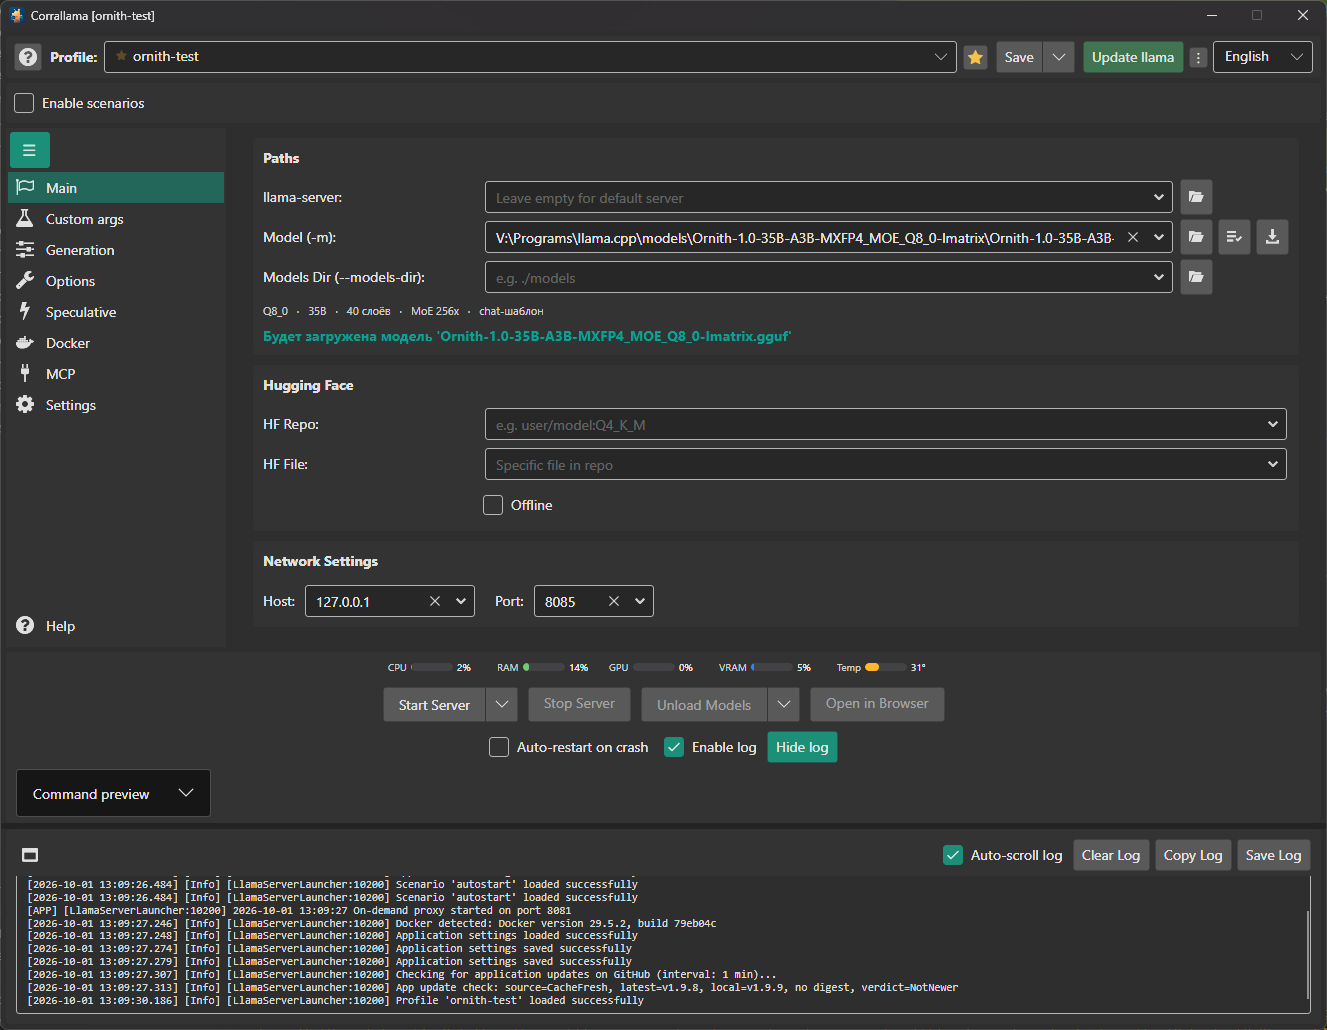Image resolution: width=1327 pixels, height=1030 pixels.
Task: Expand the Save options arrow
Action: coord(1059,57)
